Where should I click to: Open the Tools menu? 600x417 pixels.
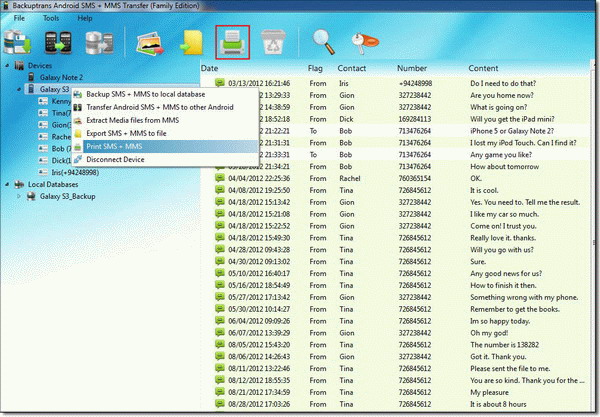coord(51,18)
